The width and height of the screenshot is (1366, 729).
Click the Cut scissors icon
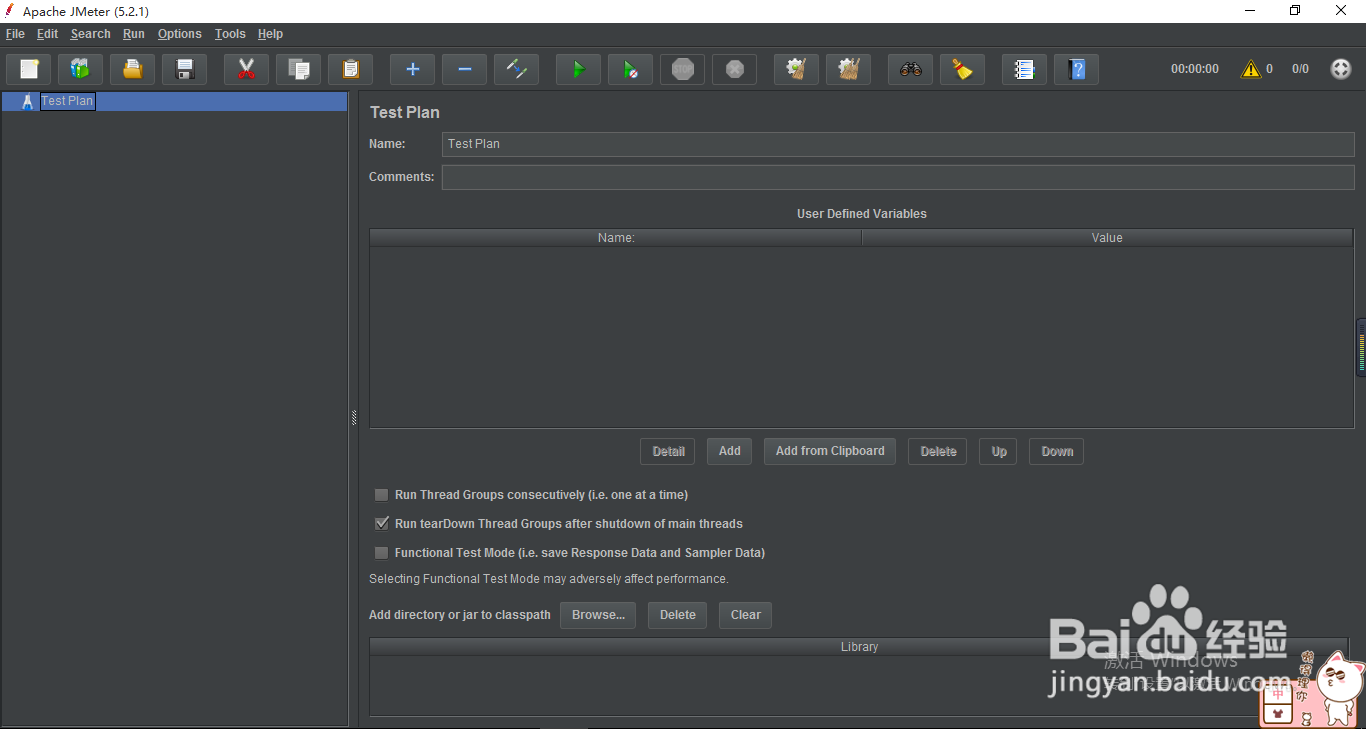pos(247,69)
